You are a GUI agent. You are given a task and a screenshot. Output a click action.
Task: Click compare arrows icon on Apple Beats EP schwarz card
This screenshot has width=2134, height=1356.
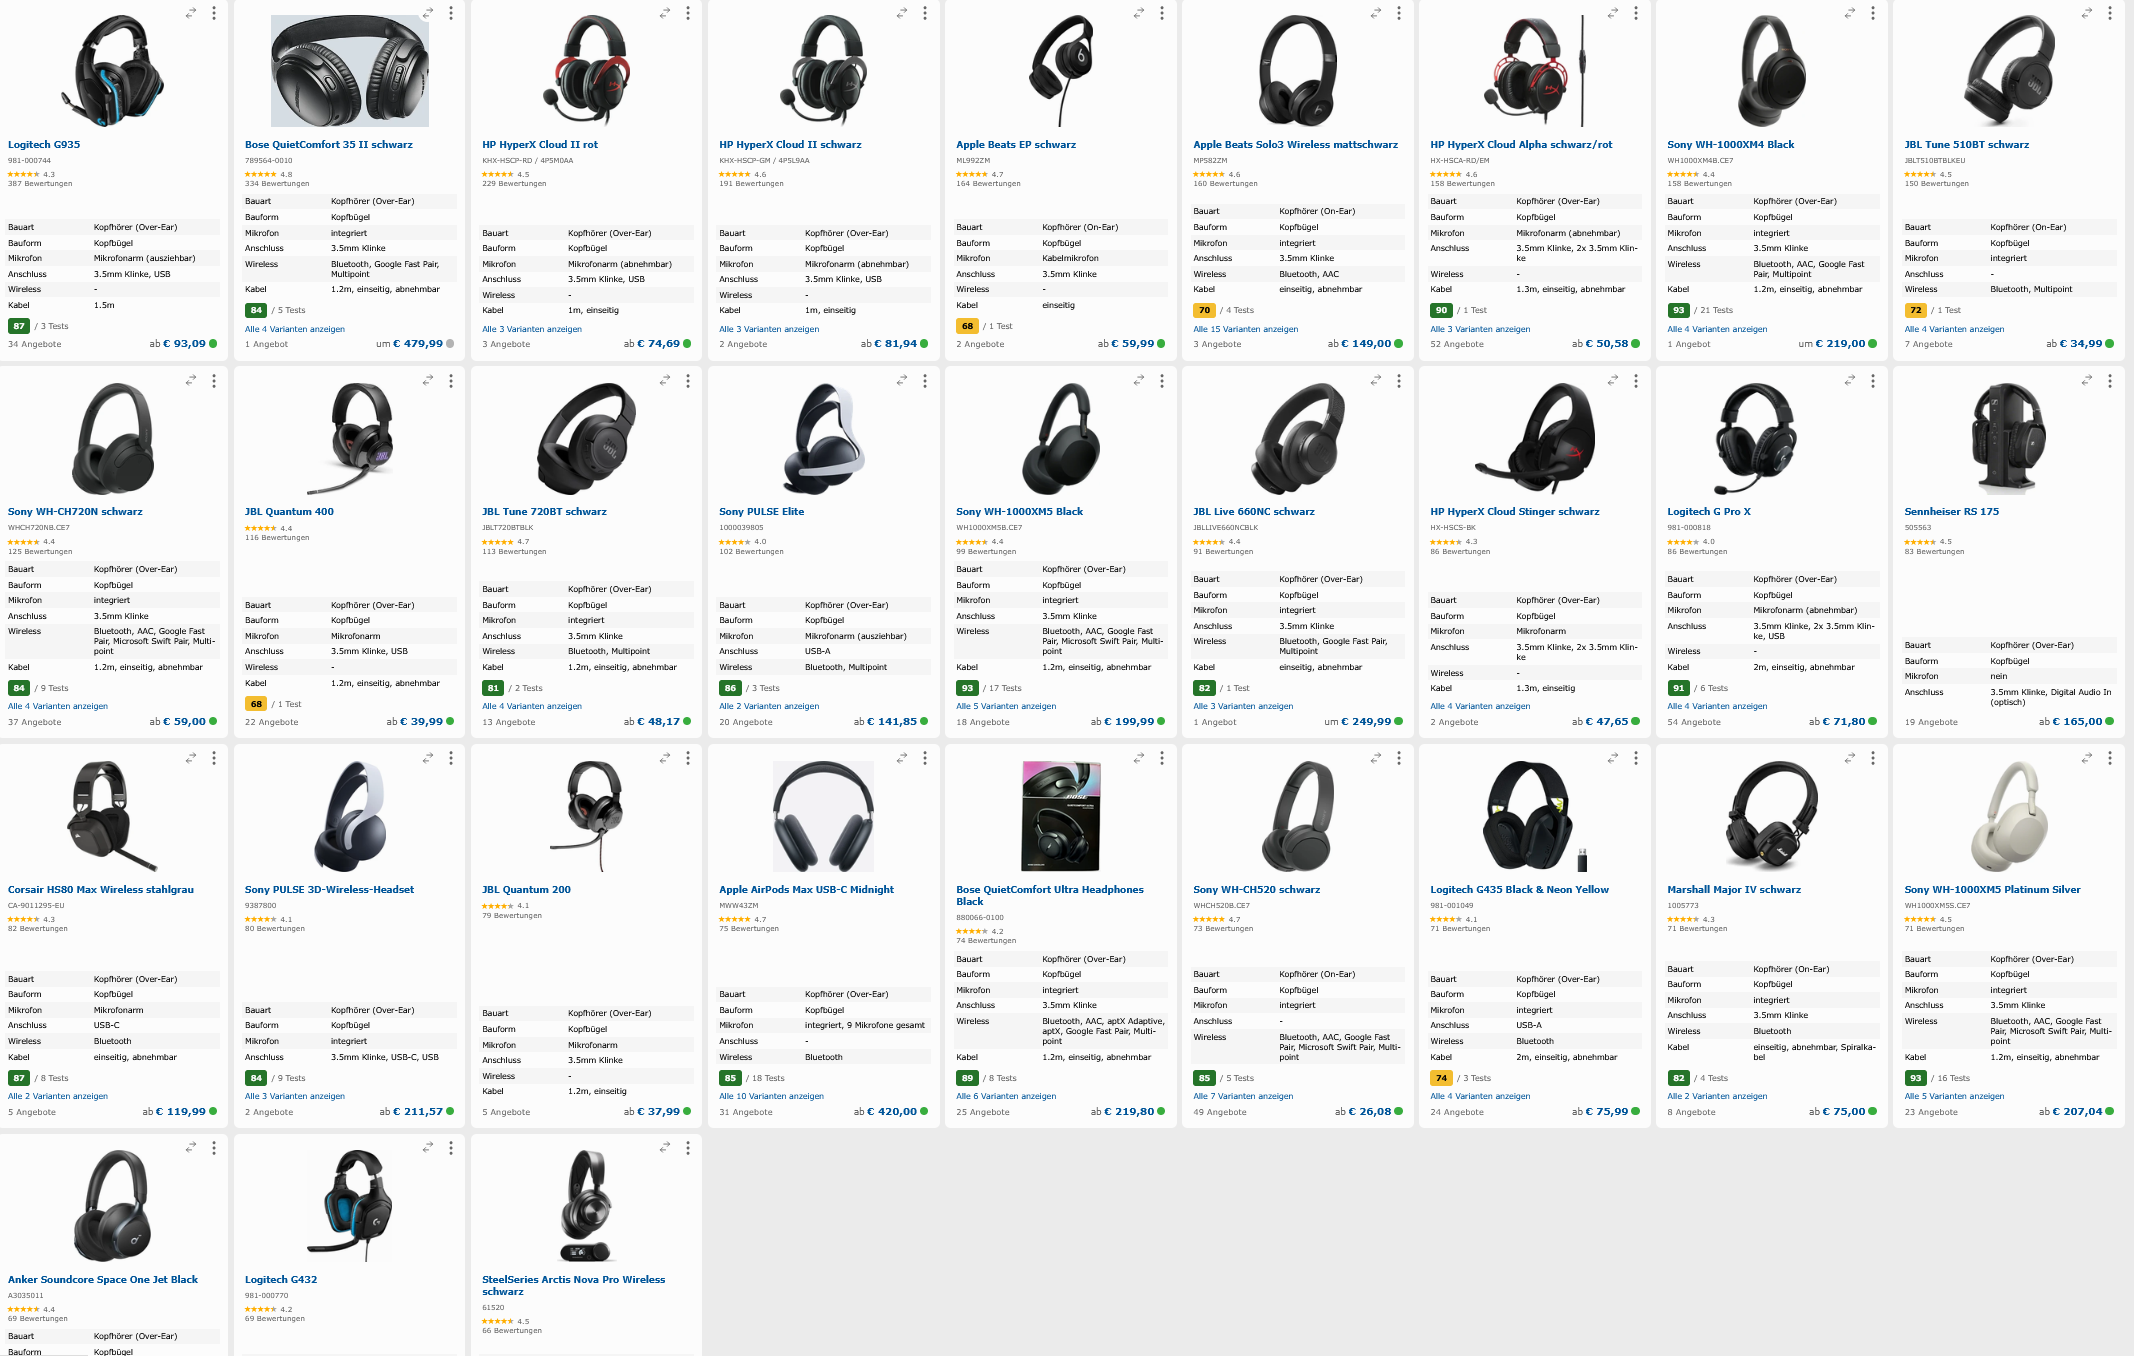pos(1138,13)
